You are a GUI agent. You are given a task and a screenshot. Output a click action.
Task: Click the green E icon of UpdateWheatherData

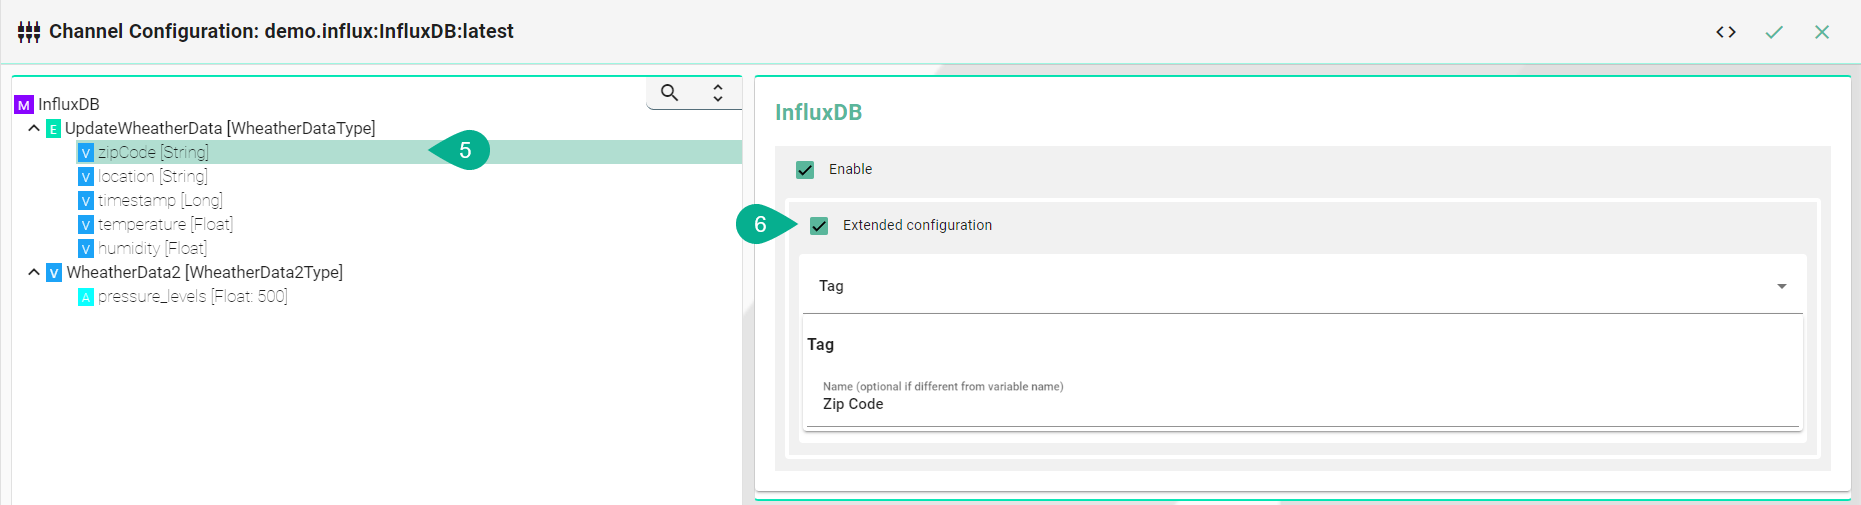(x=54, y=129)
